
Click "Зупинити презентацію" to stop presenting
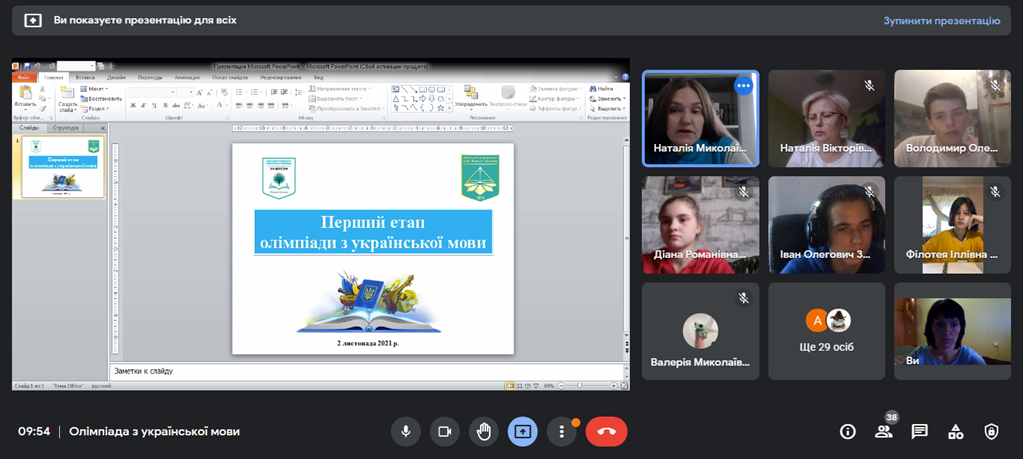(x=941, y=20)
